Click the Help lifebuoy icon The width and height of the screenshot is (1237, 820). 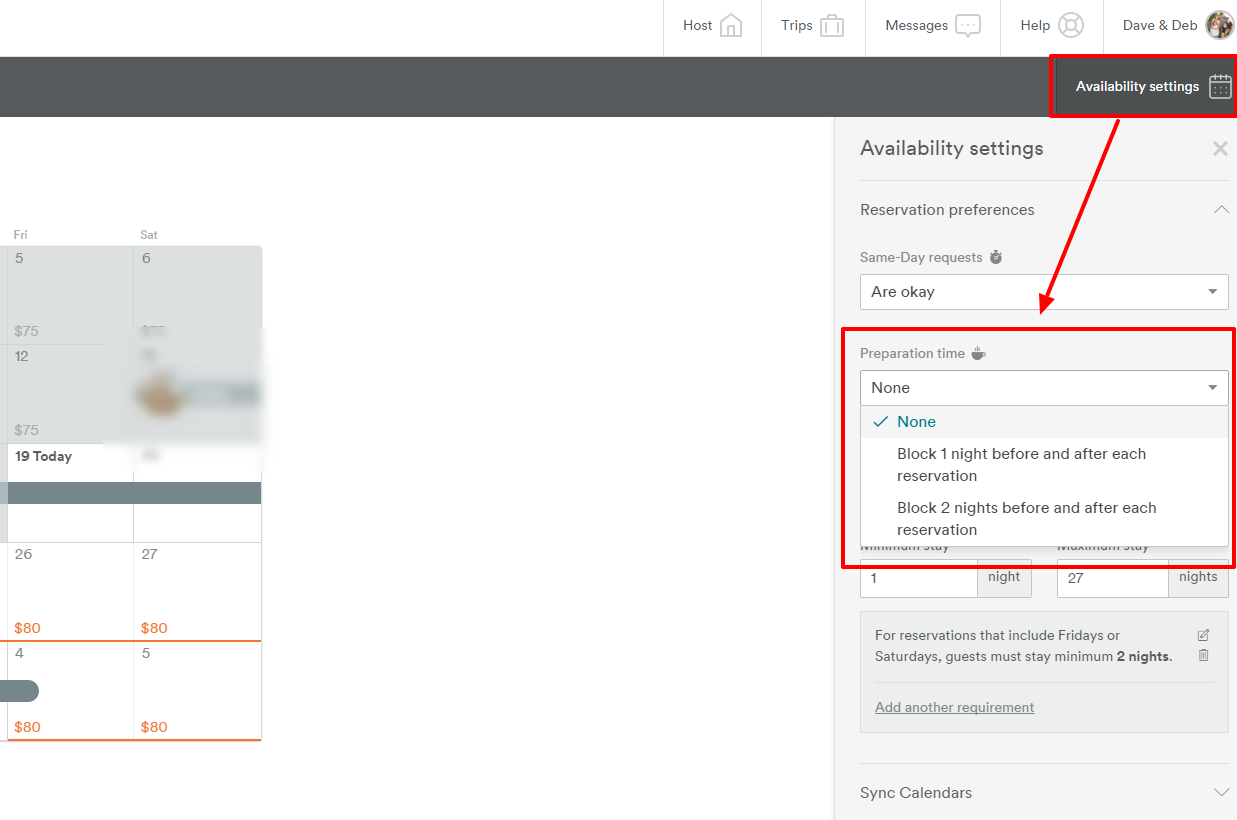[x=1070, y=26]
